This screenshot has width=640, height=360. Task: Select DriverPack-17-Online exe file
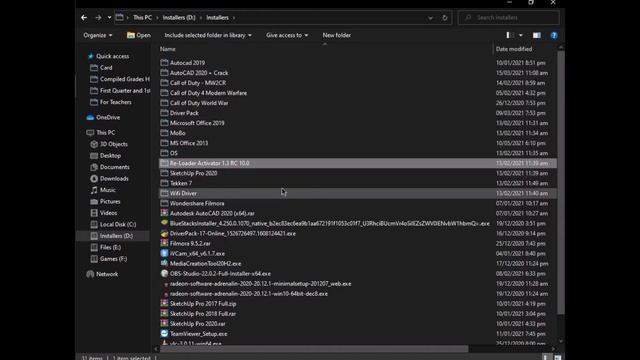233,233
